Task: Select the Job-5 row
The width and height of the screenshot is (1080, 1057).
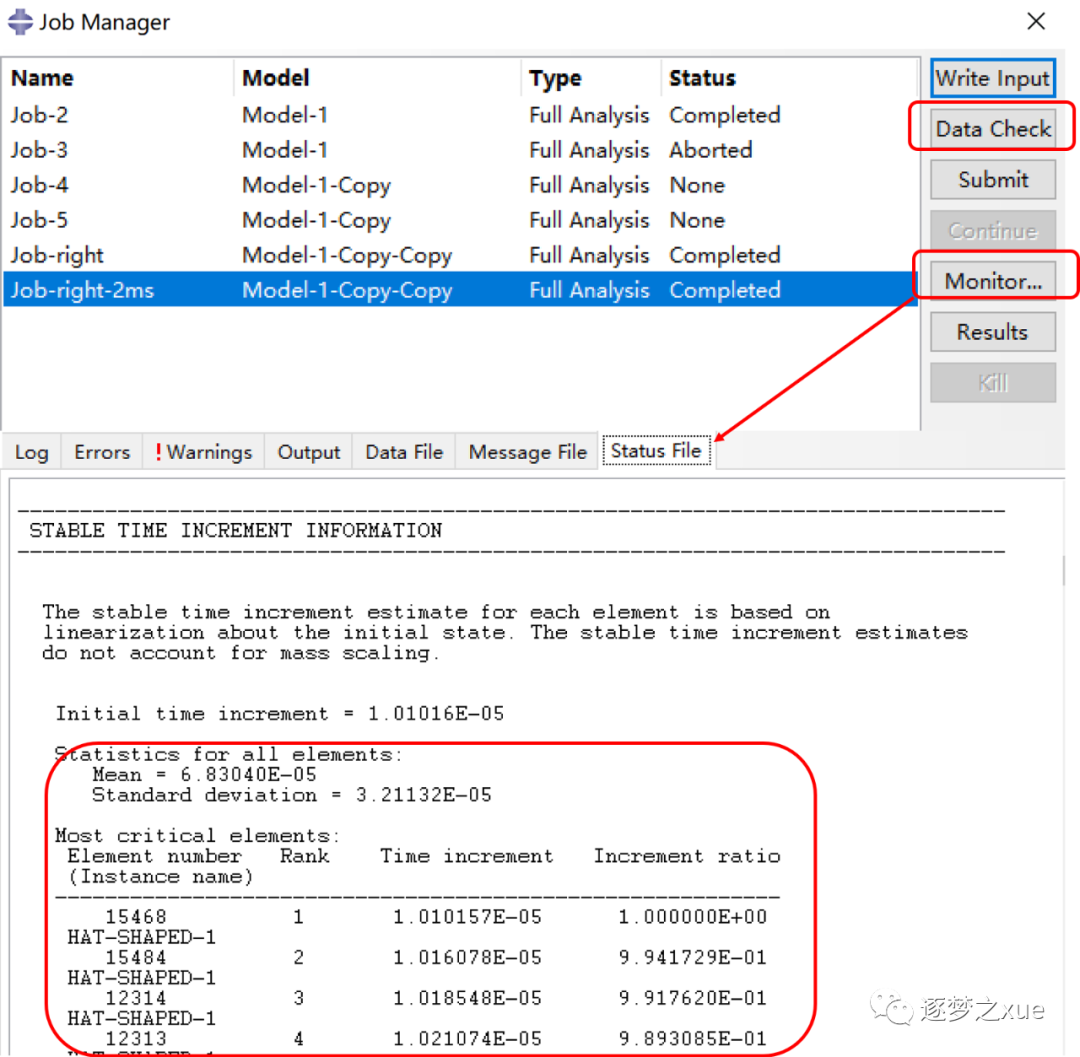Action: 460,220
